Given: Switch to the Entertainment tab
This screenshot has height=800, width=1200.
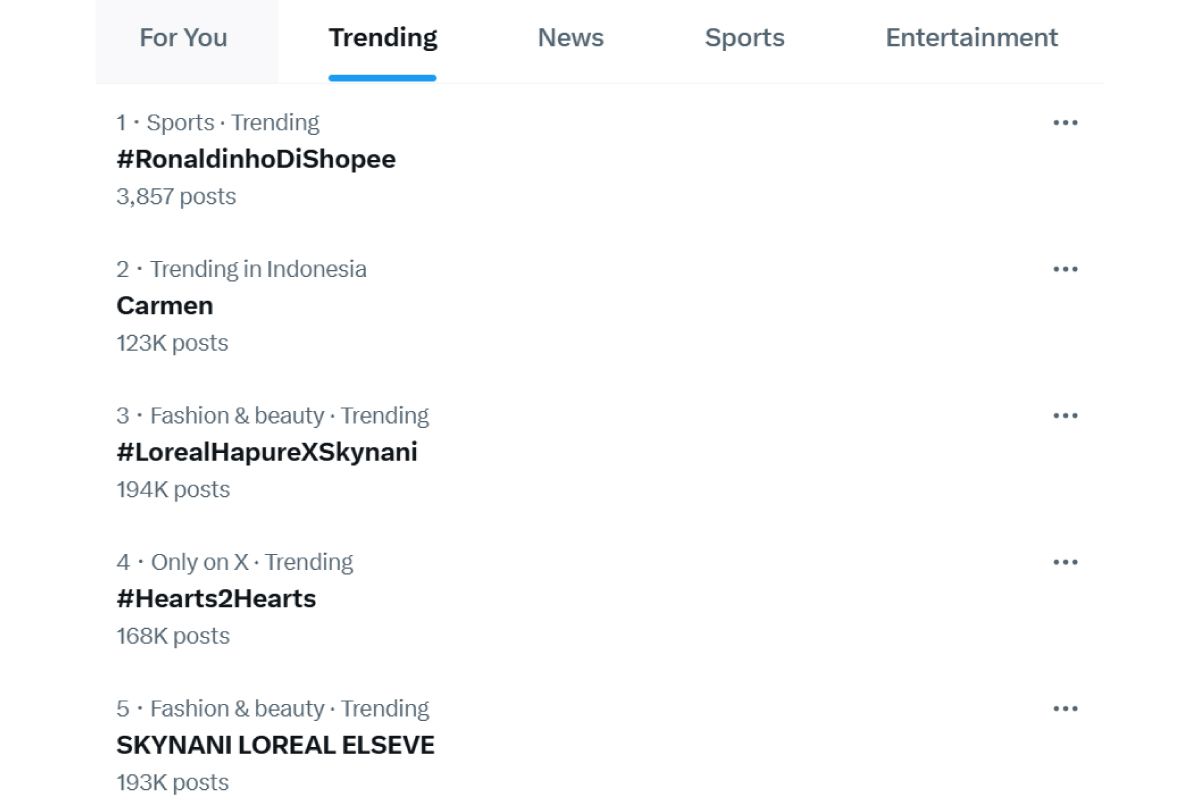Looking at the screenshot, I should (x=971, y=38).
